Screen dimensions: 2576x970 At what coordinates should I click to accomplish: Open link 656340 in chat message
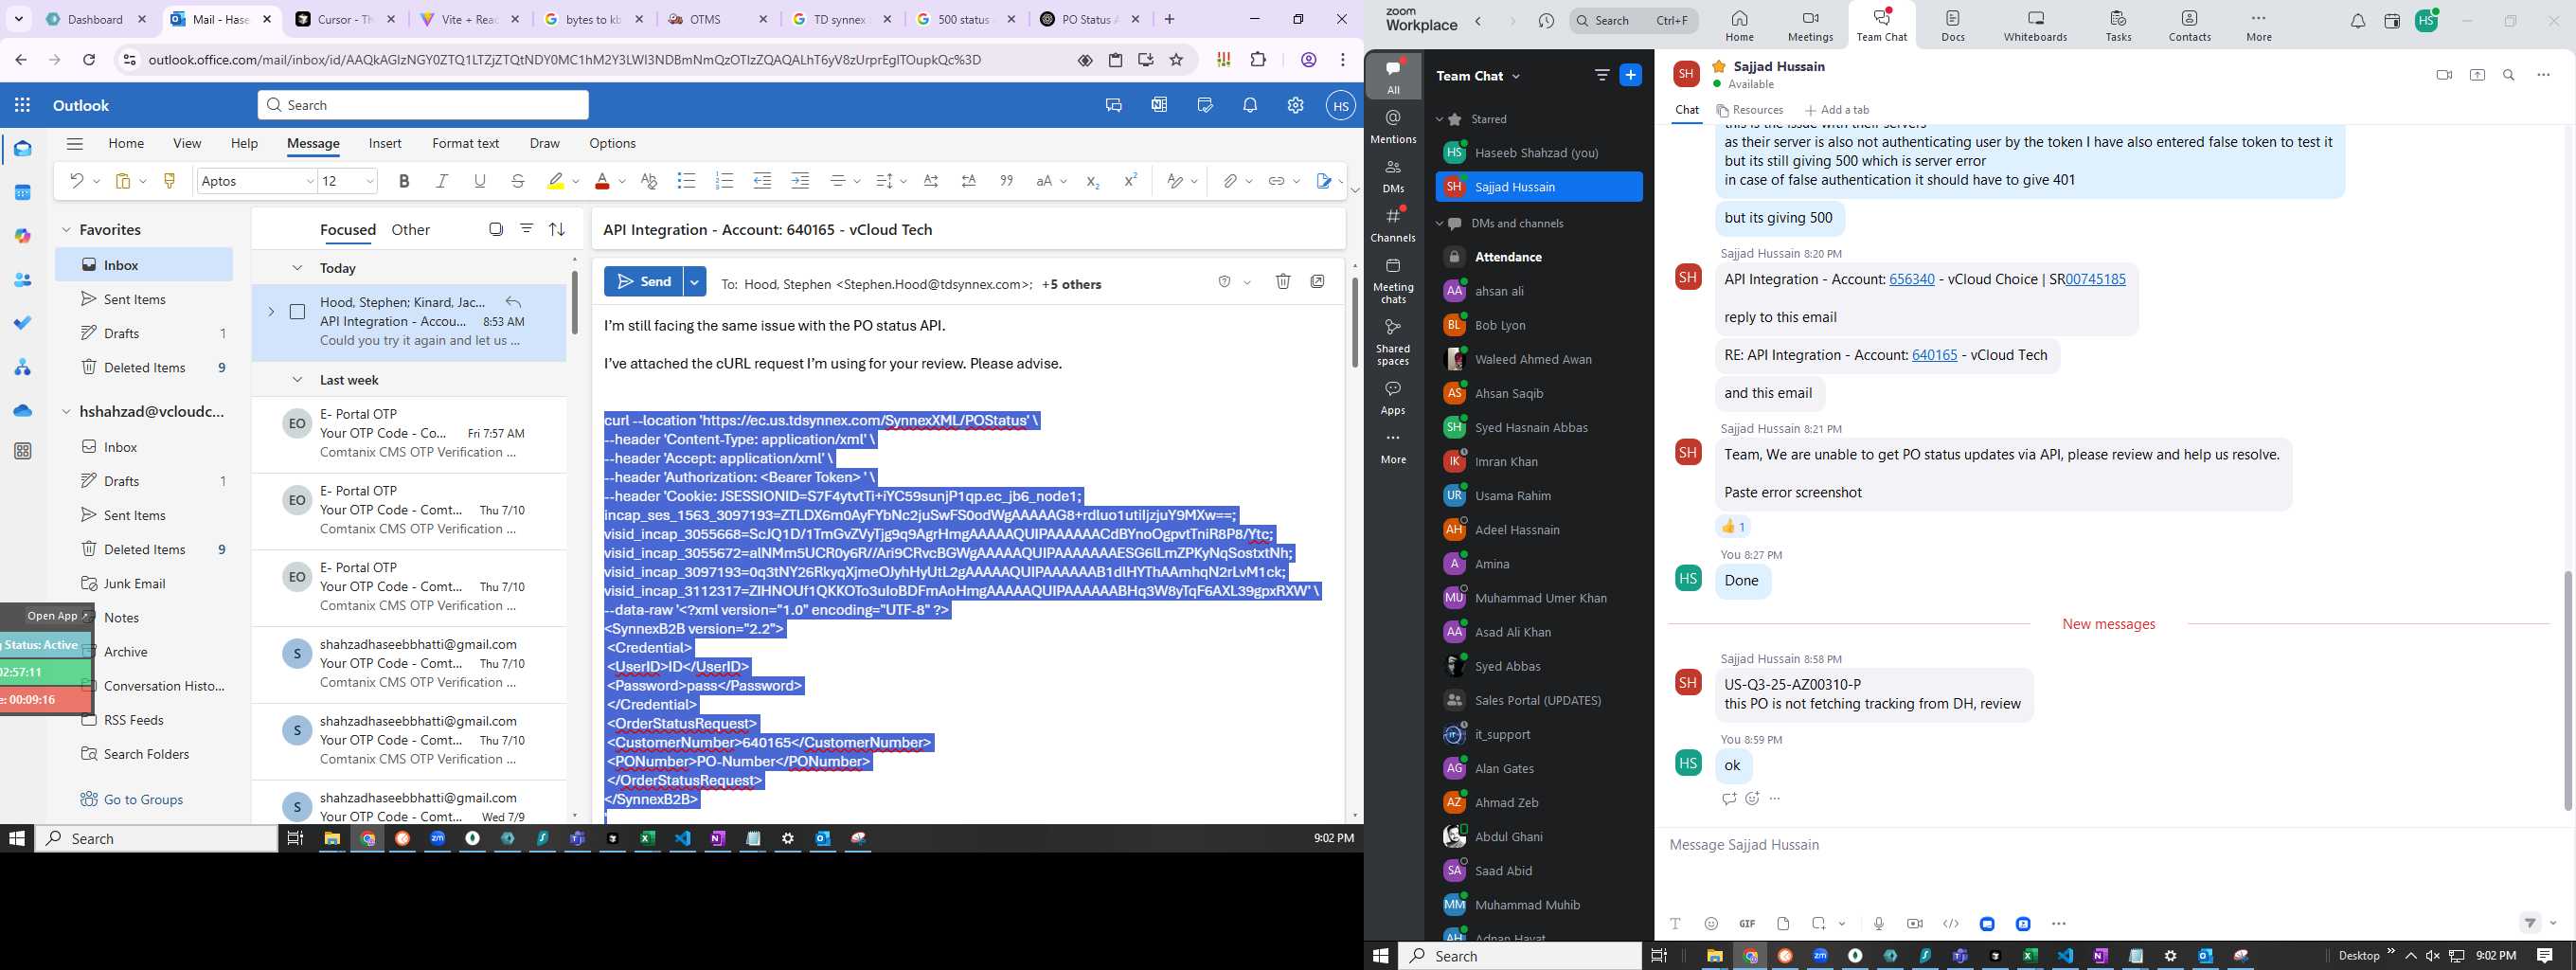pyautogui.click(x=1912, y=279)
